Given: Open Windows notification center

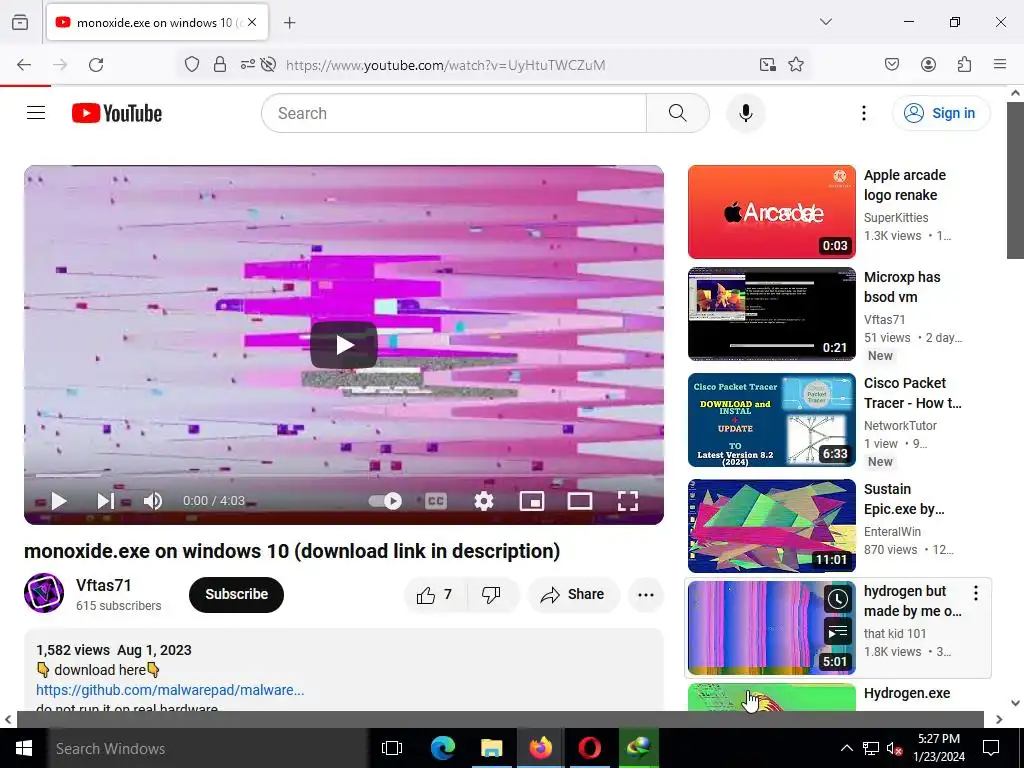Looking at the screenshot, I should [991, 748].
